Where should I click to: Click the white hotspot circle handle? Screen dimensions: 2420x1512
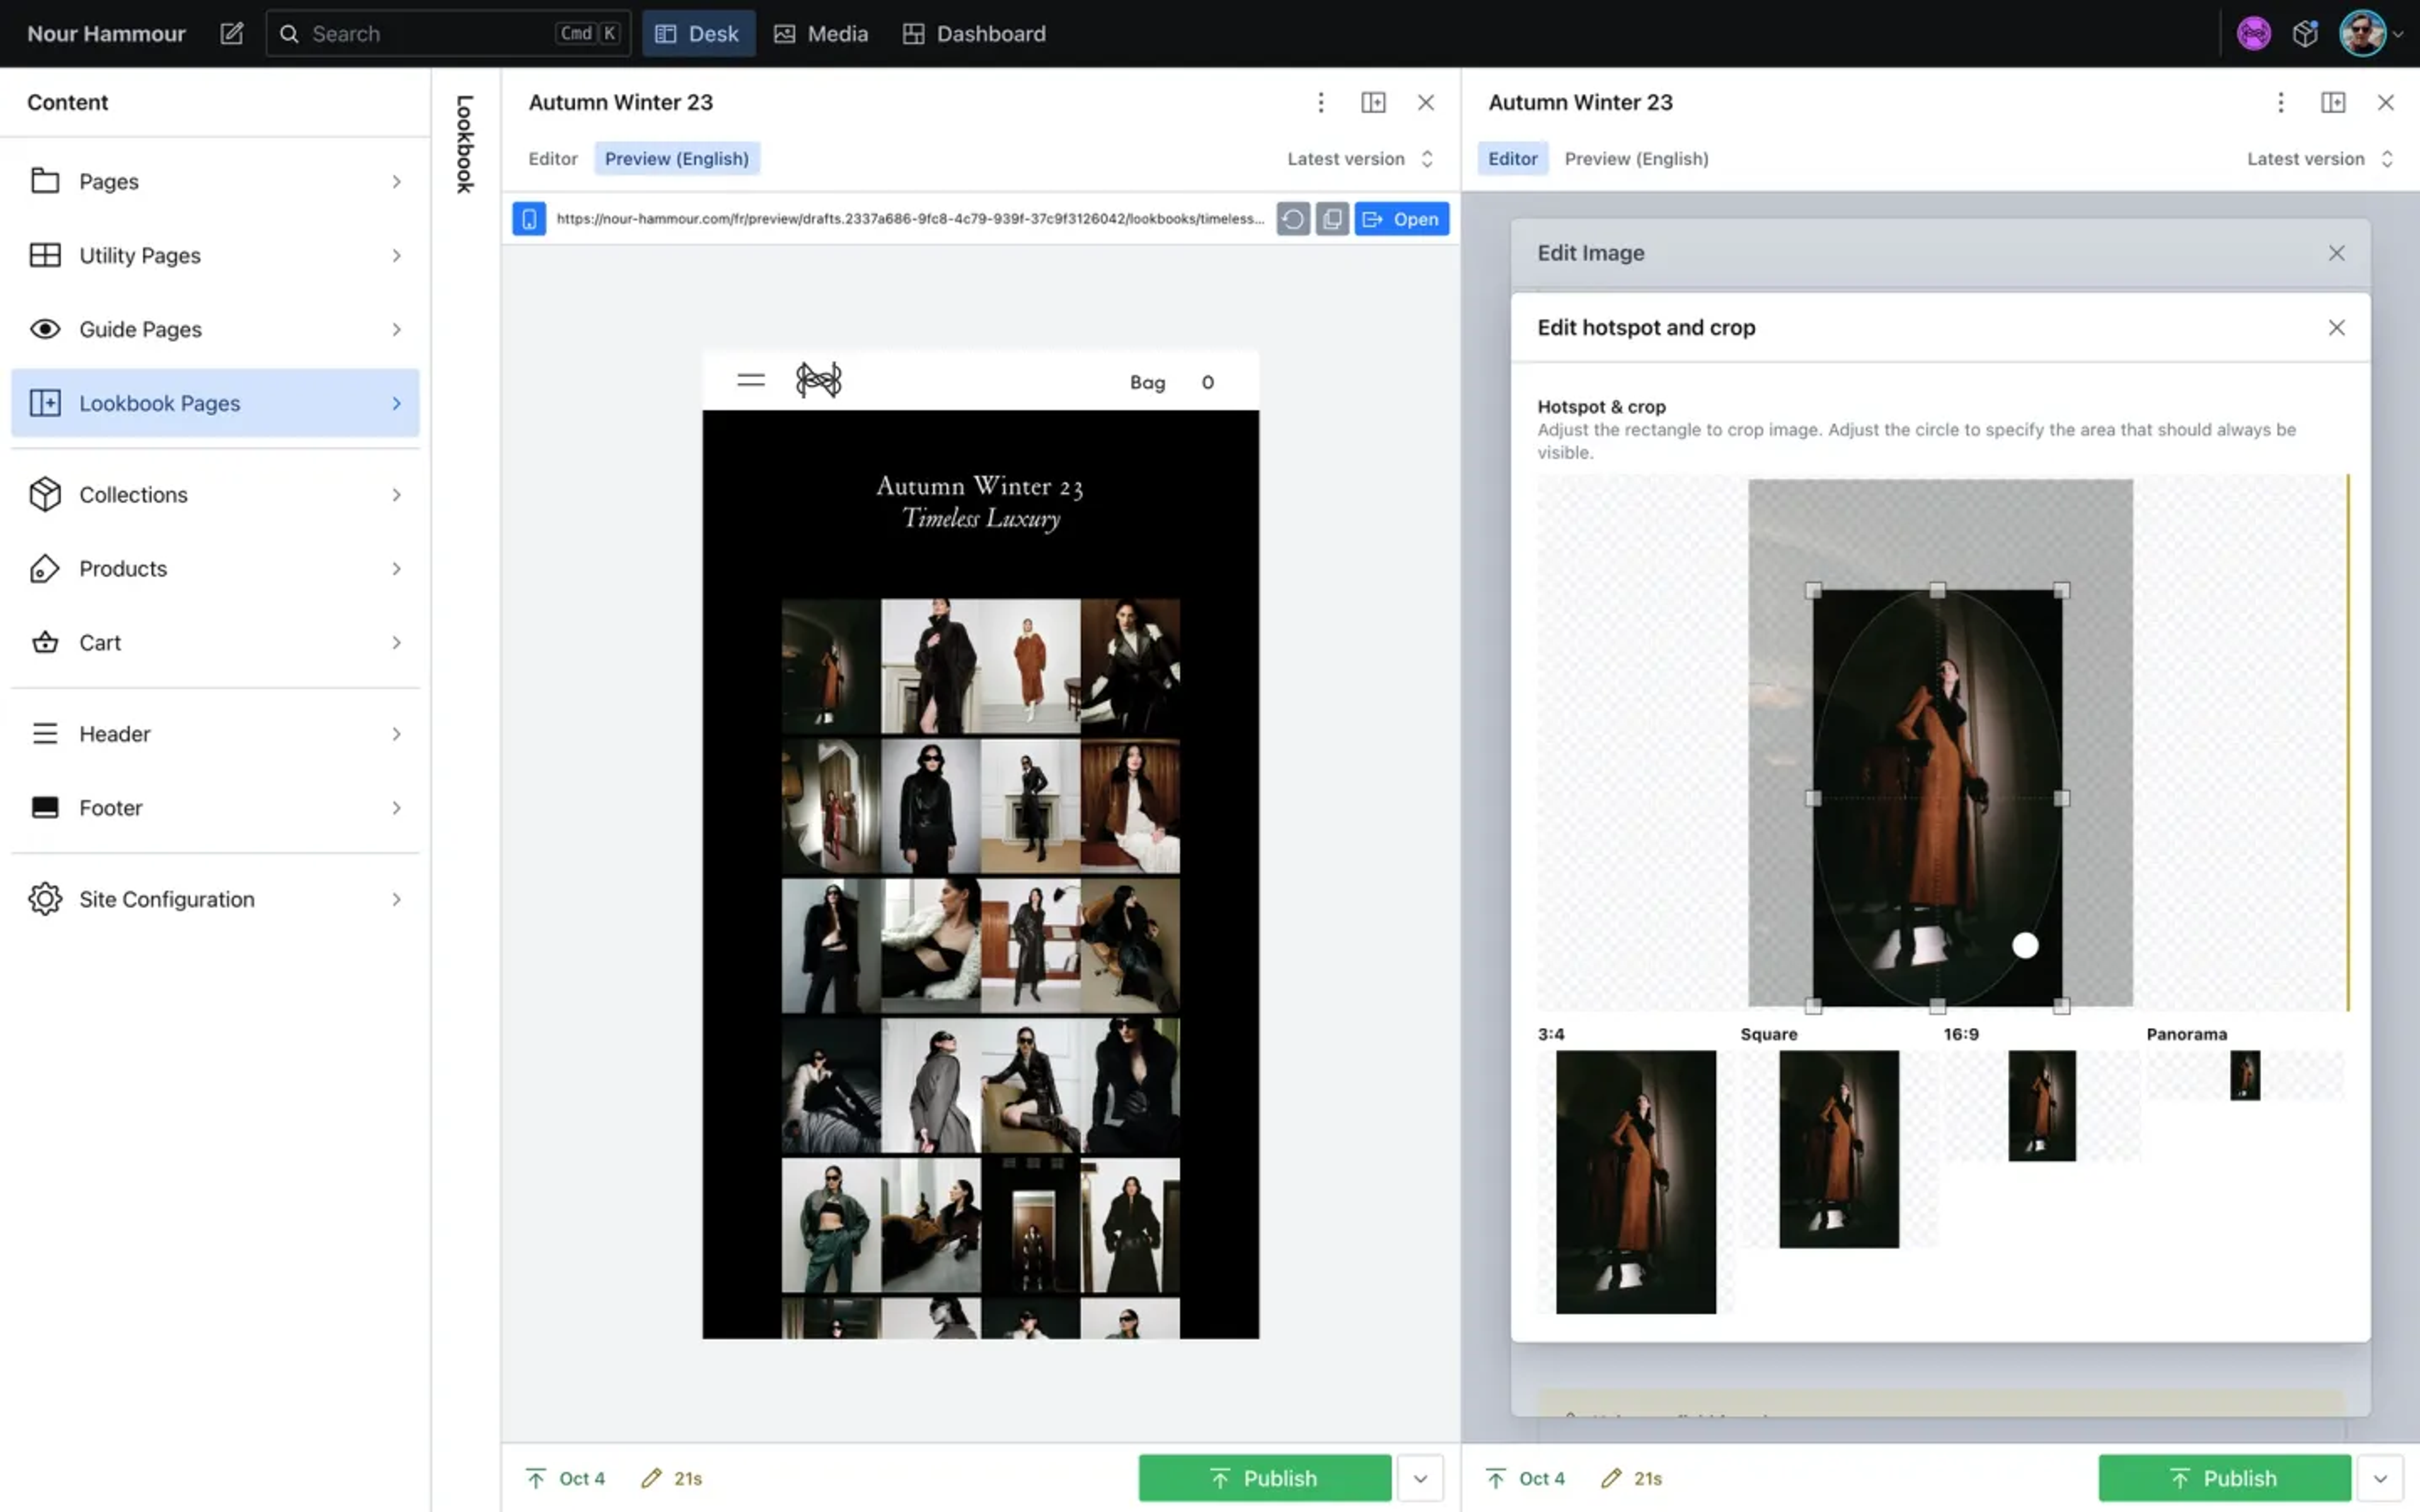(2025, 945)
